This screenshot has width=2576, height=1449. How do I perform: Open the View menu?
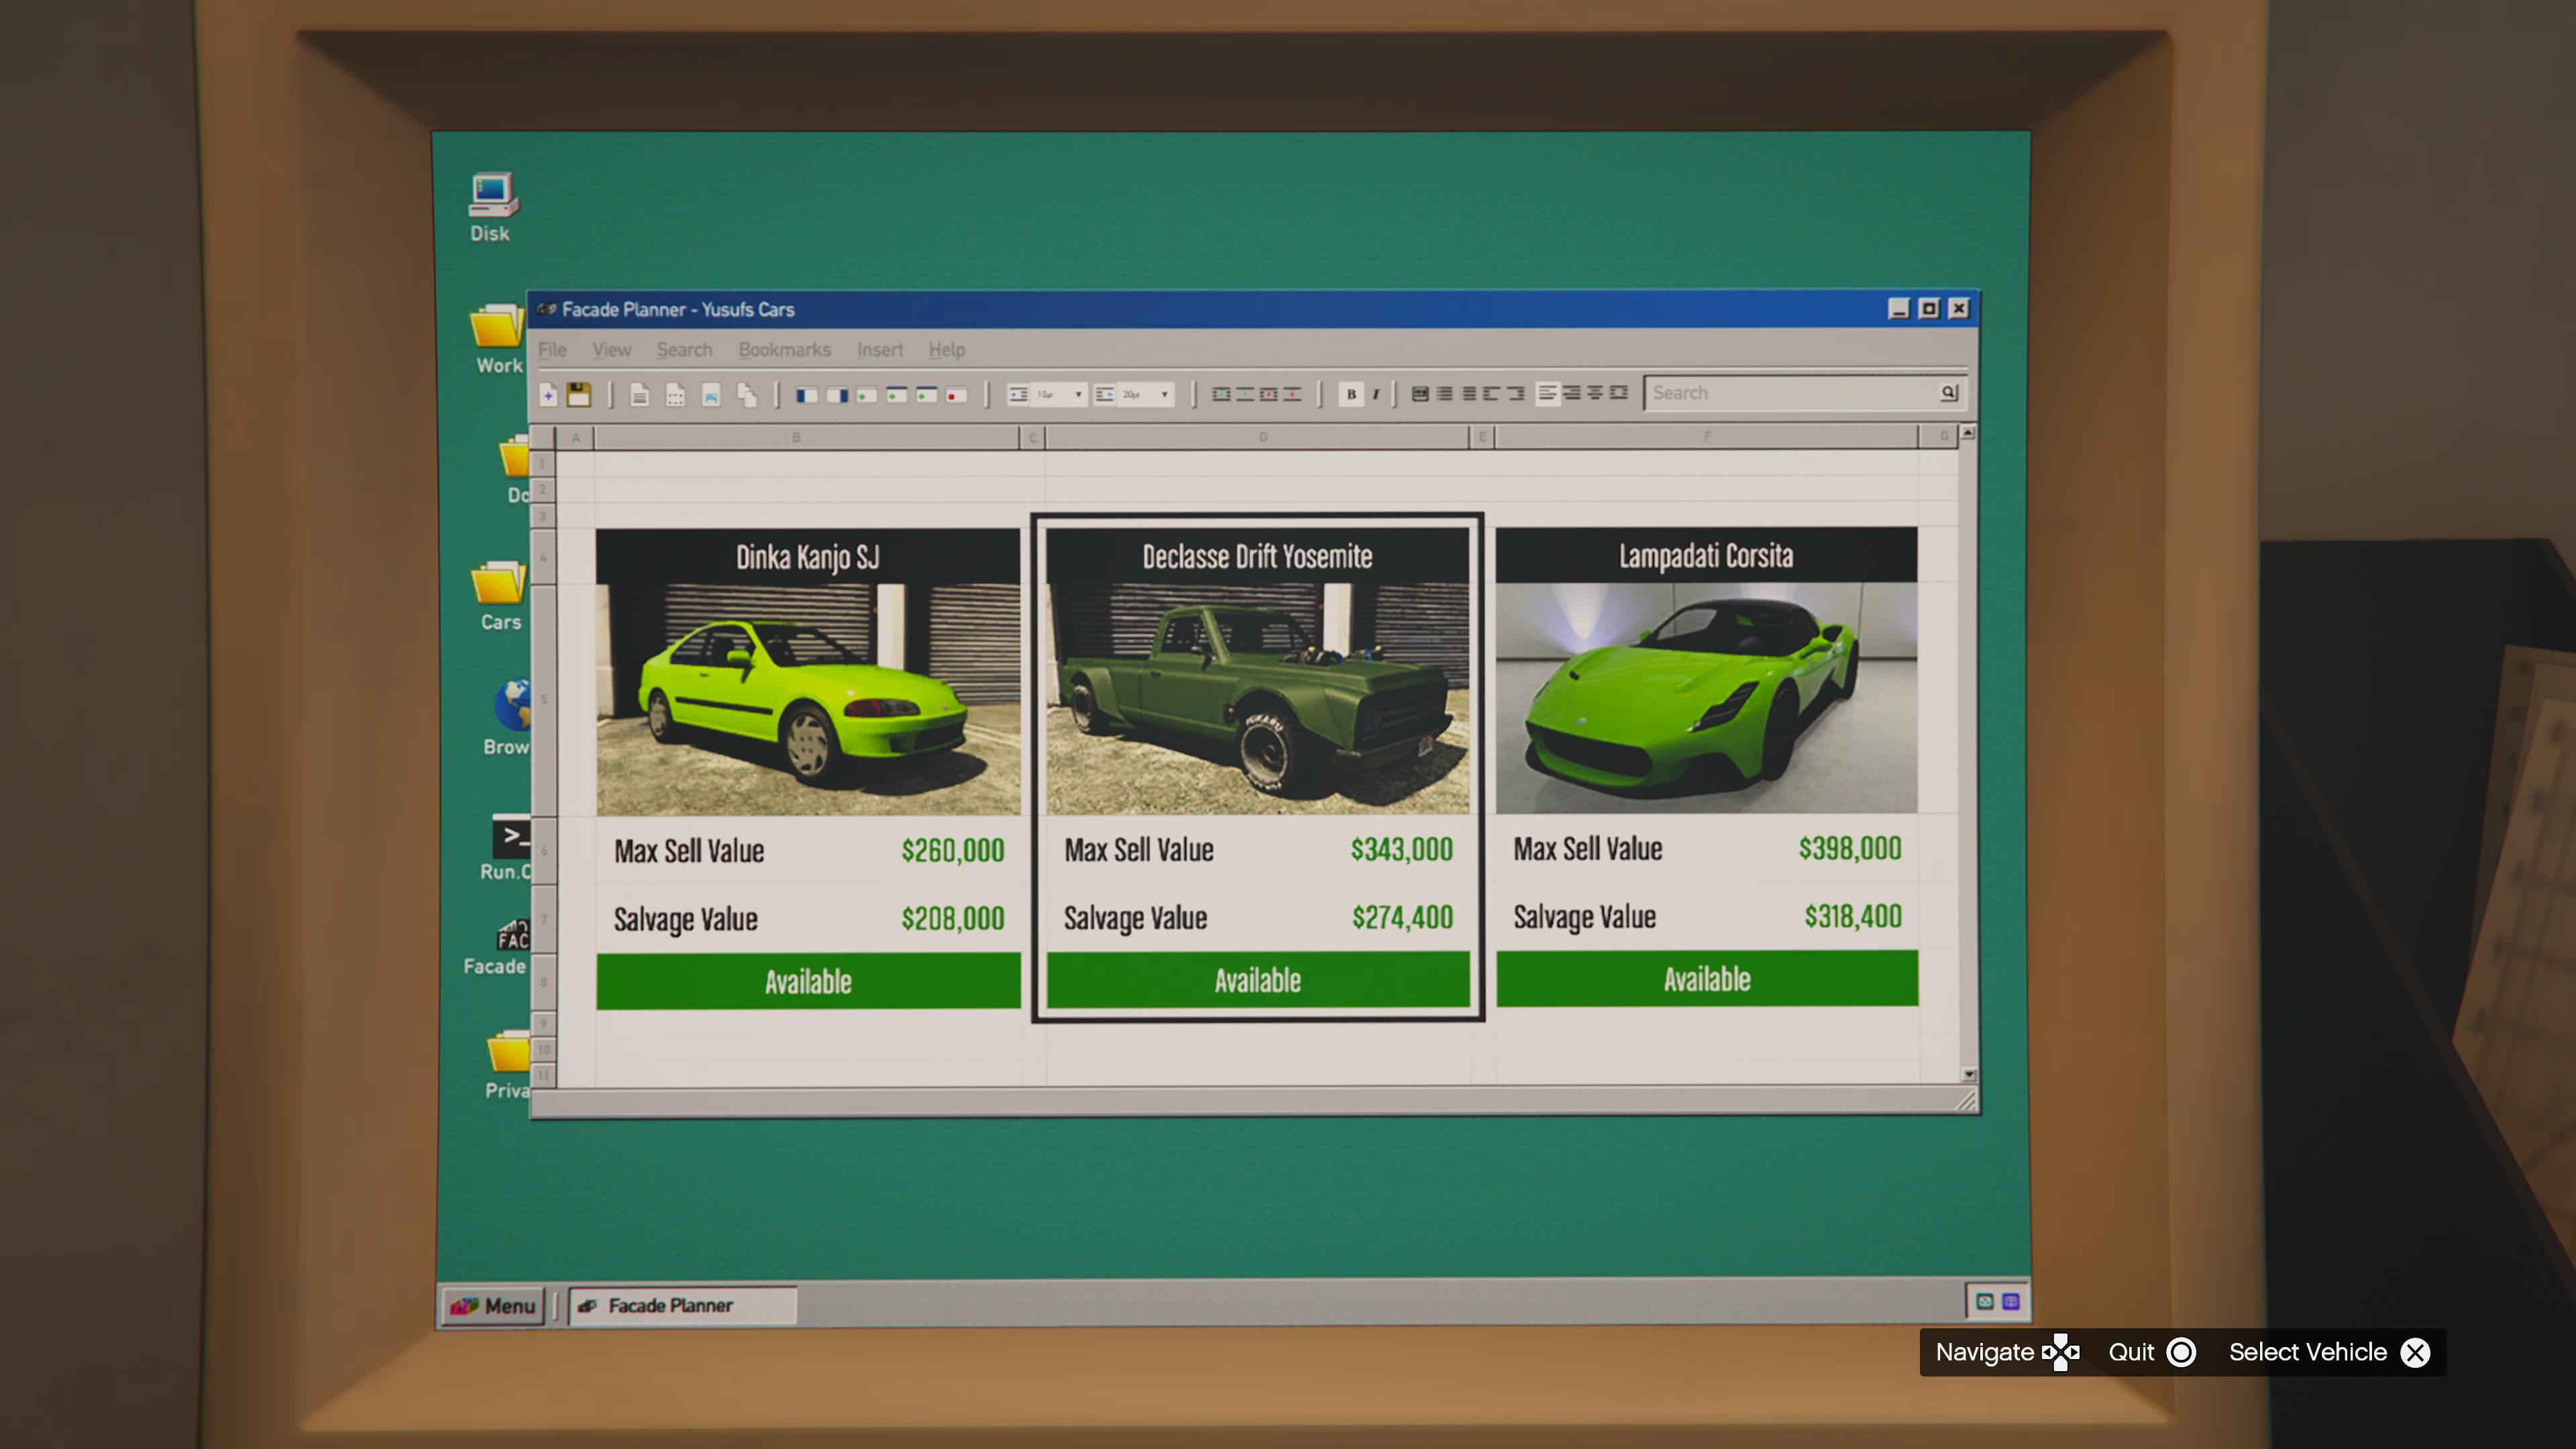611,350
